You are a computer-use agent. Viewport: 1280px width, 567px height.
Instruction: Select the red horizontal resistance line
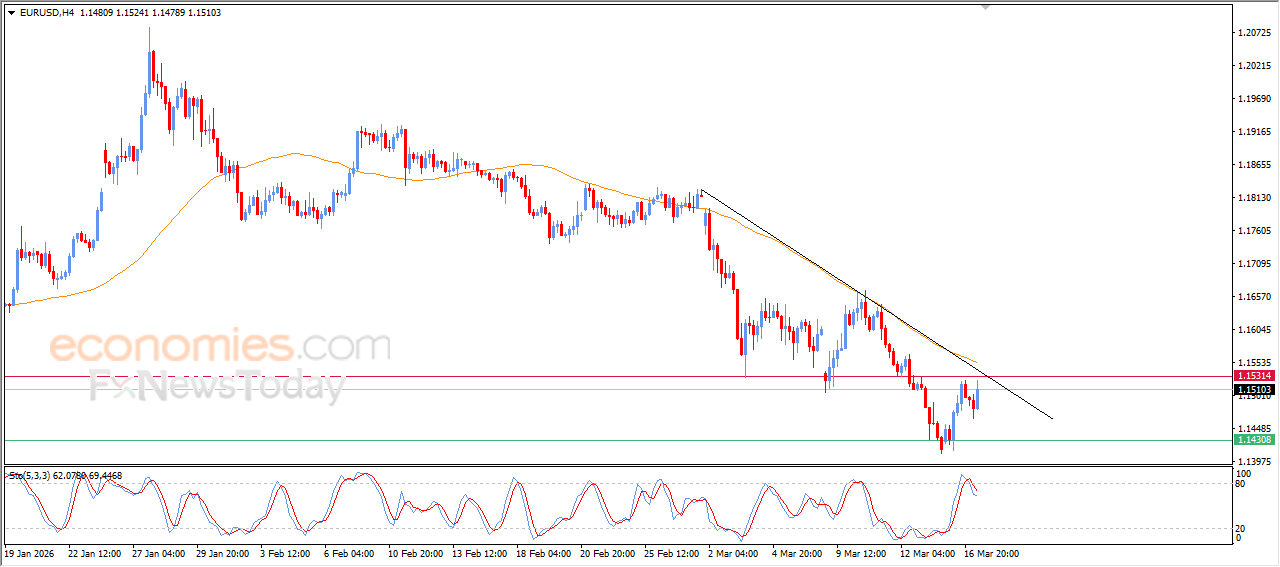point(617,376)
